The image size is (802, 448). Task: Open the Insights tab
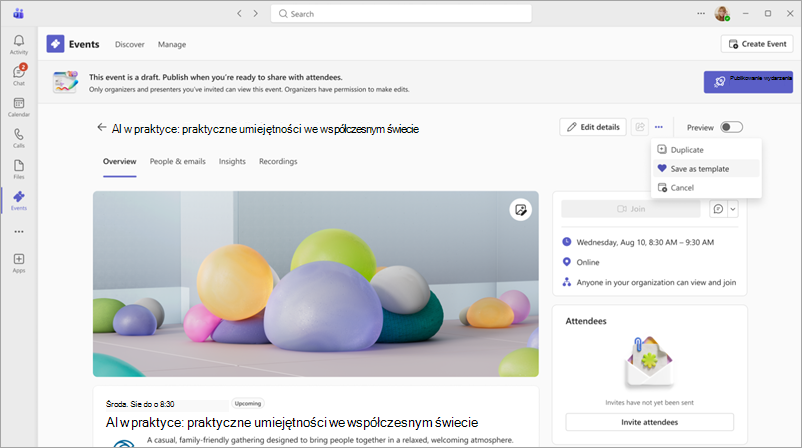[x=232, y=161]
